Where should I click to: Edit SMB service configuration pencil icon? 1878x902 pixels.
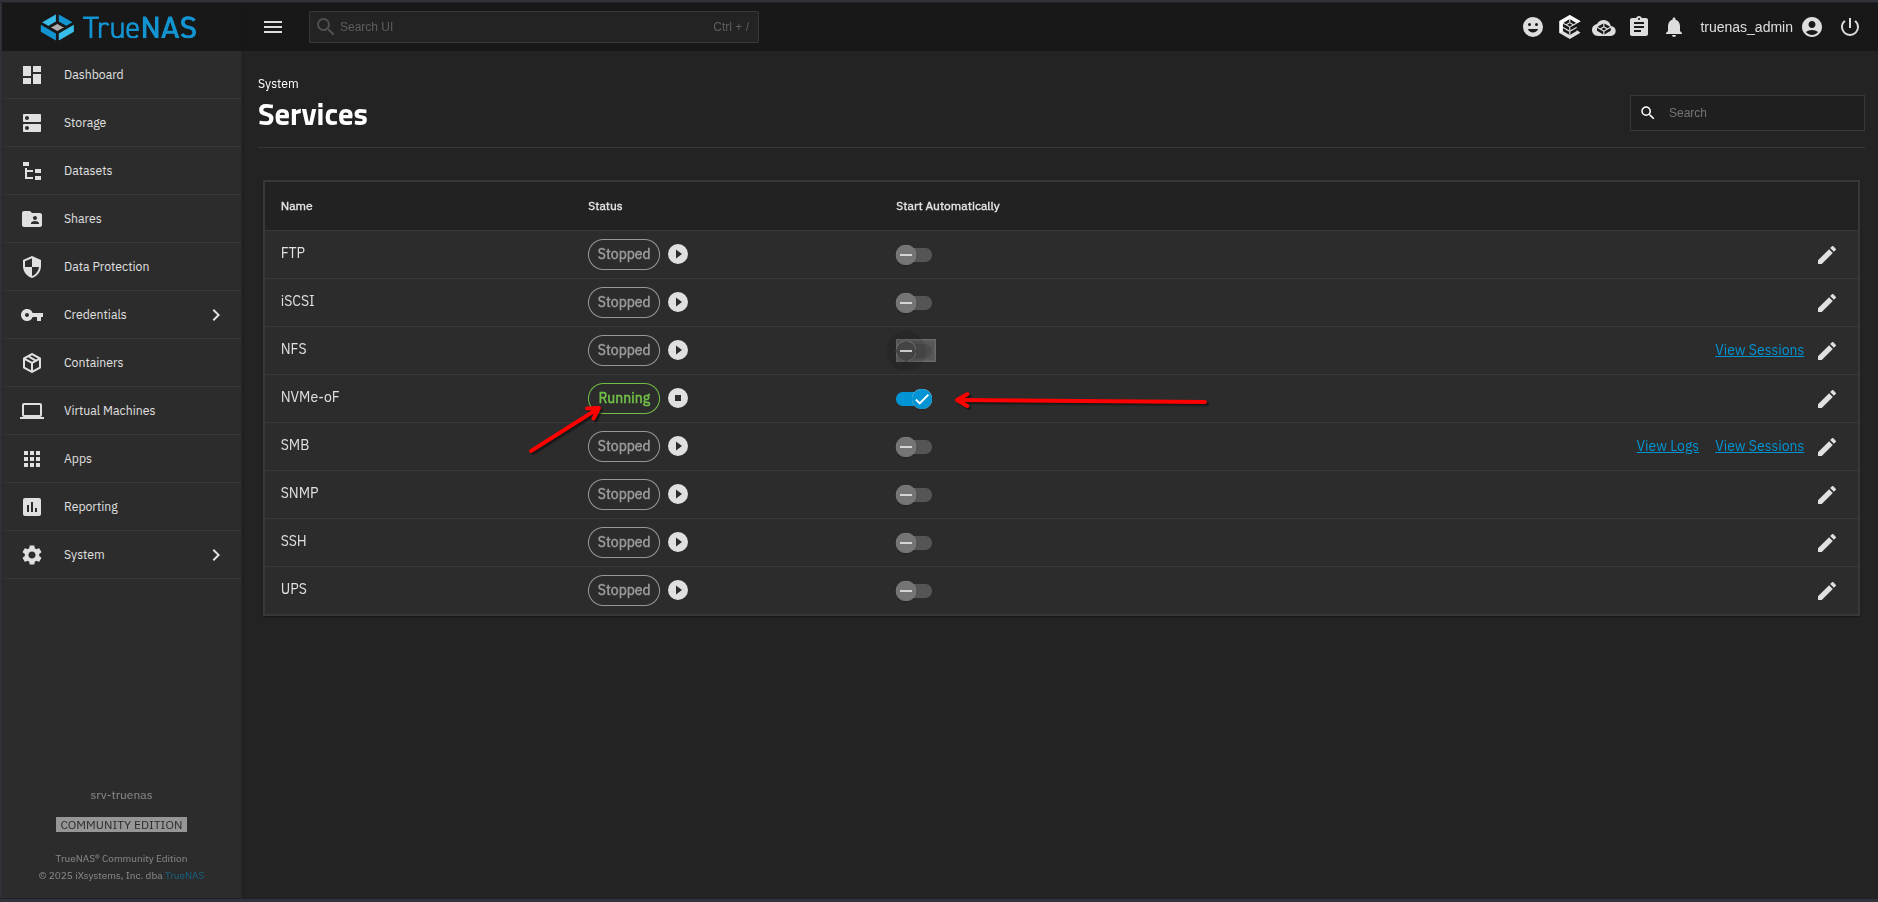click(x=1826, y=447)
